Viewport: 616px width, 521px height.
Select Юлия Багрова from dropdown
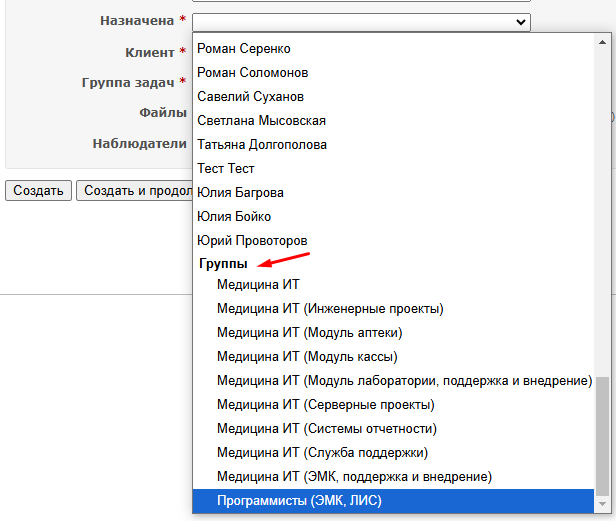pyautogui.click(x=240, y=193)
